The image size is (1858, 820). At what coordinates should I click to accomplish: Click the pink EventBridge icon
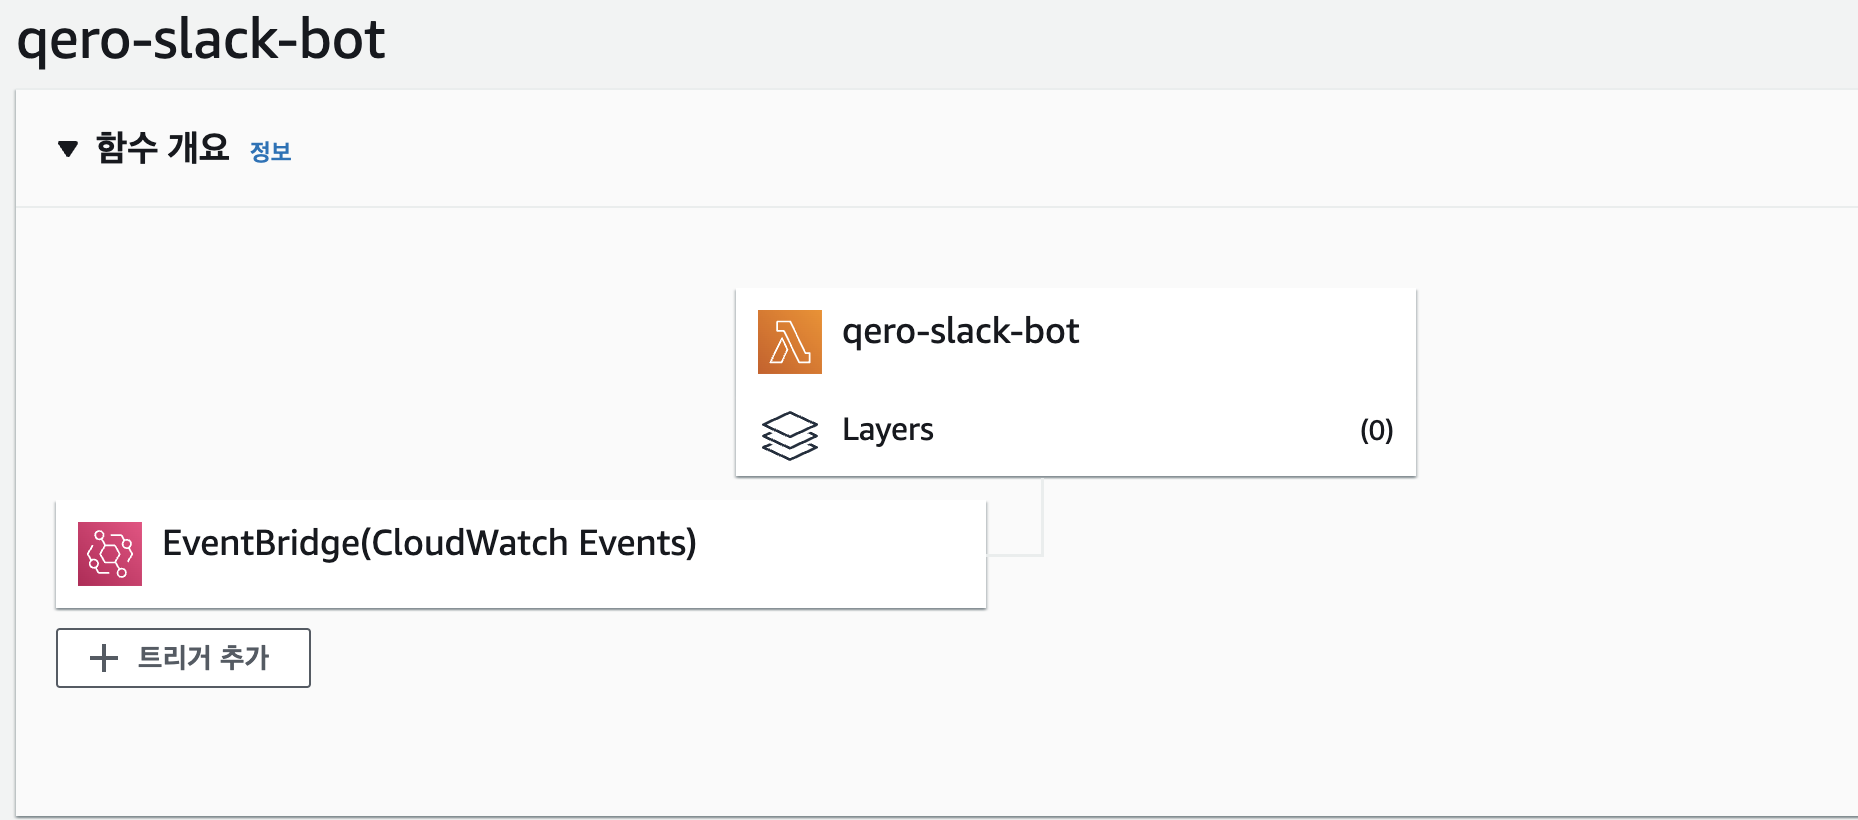coord(110,554)
